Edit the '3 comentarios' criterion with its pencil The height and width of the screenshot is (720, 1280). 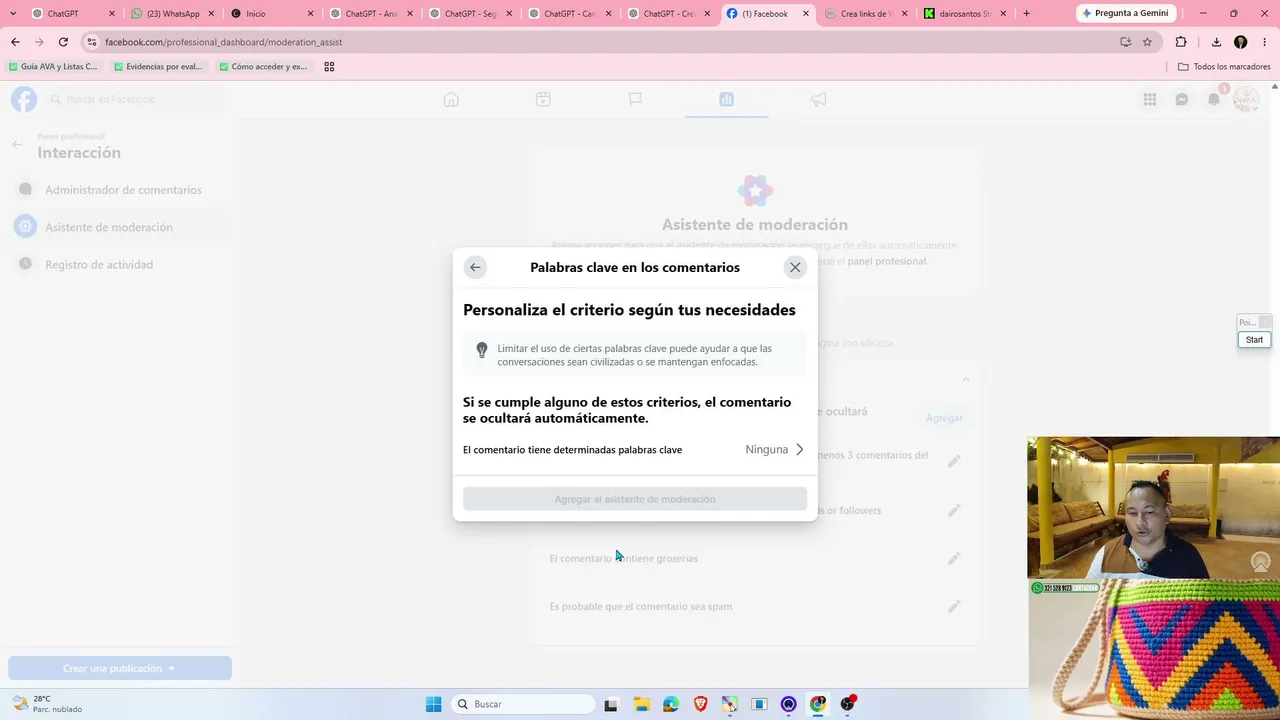point(954,461)
